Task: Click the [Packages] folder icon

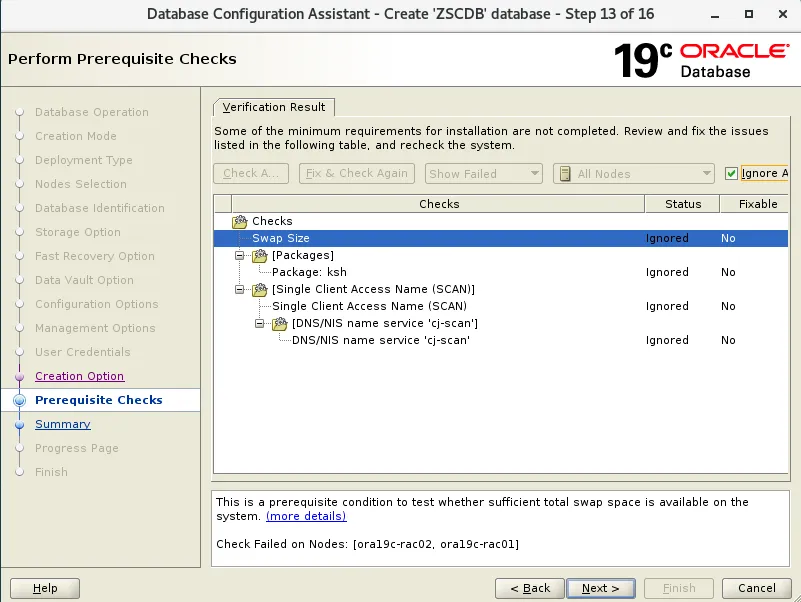Action: [260, 255]
